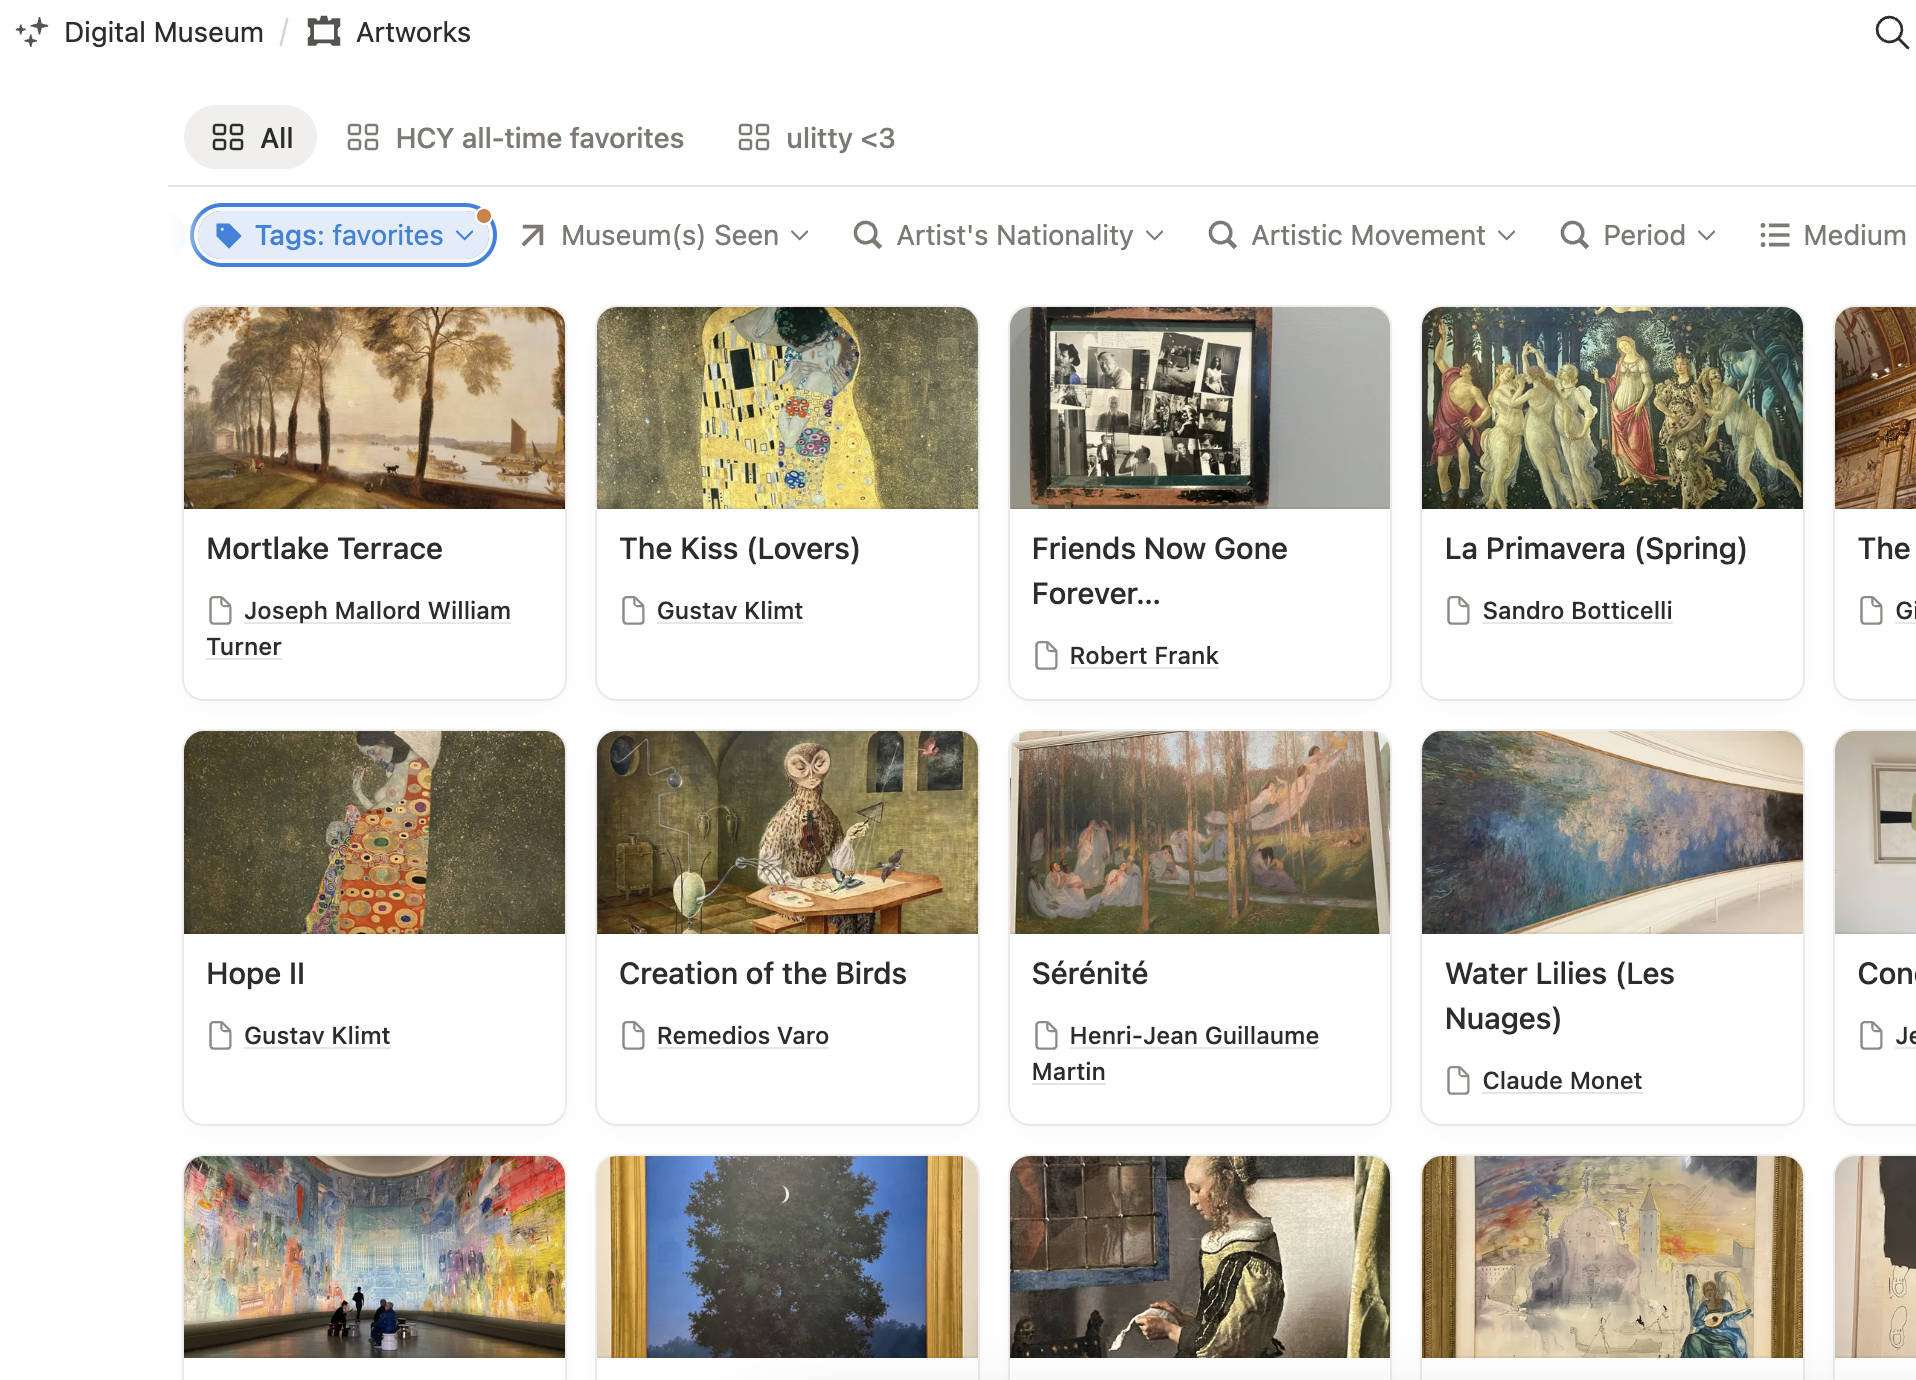Screen dimensions: 1916x1380
Task: Open the Claude Monet artist link
Action: [1561, 1080]
